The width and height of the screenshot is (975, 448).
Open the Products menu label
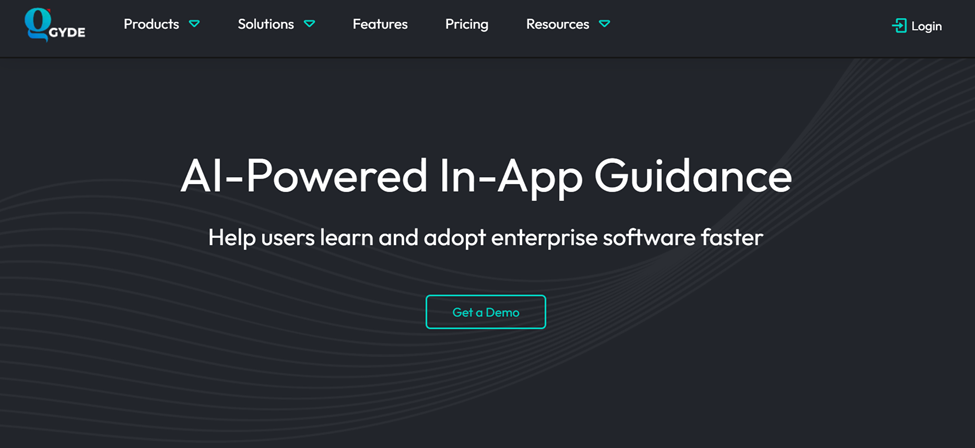point(151,24)
